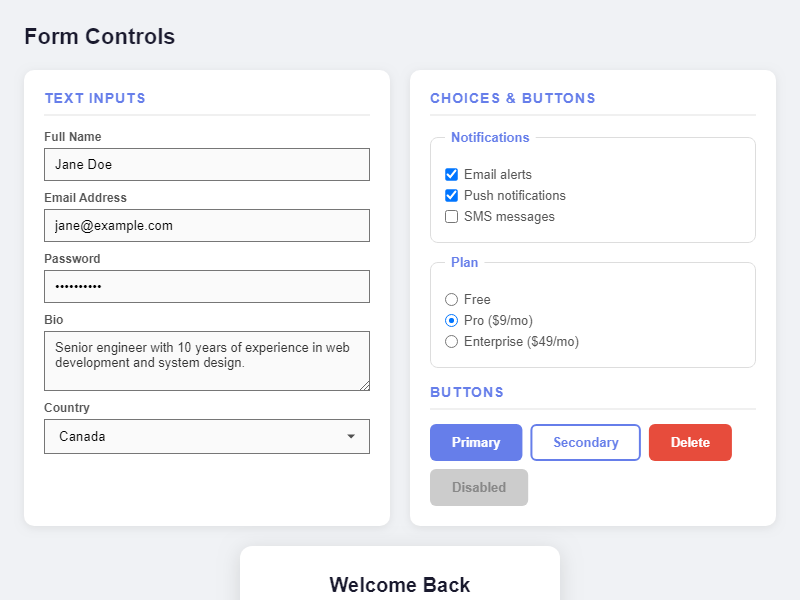800x600 pixels.
Task: Edit the Bio text area
Action: [x=207, y=361]
